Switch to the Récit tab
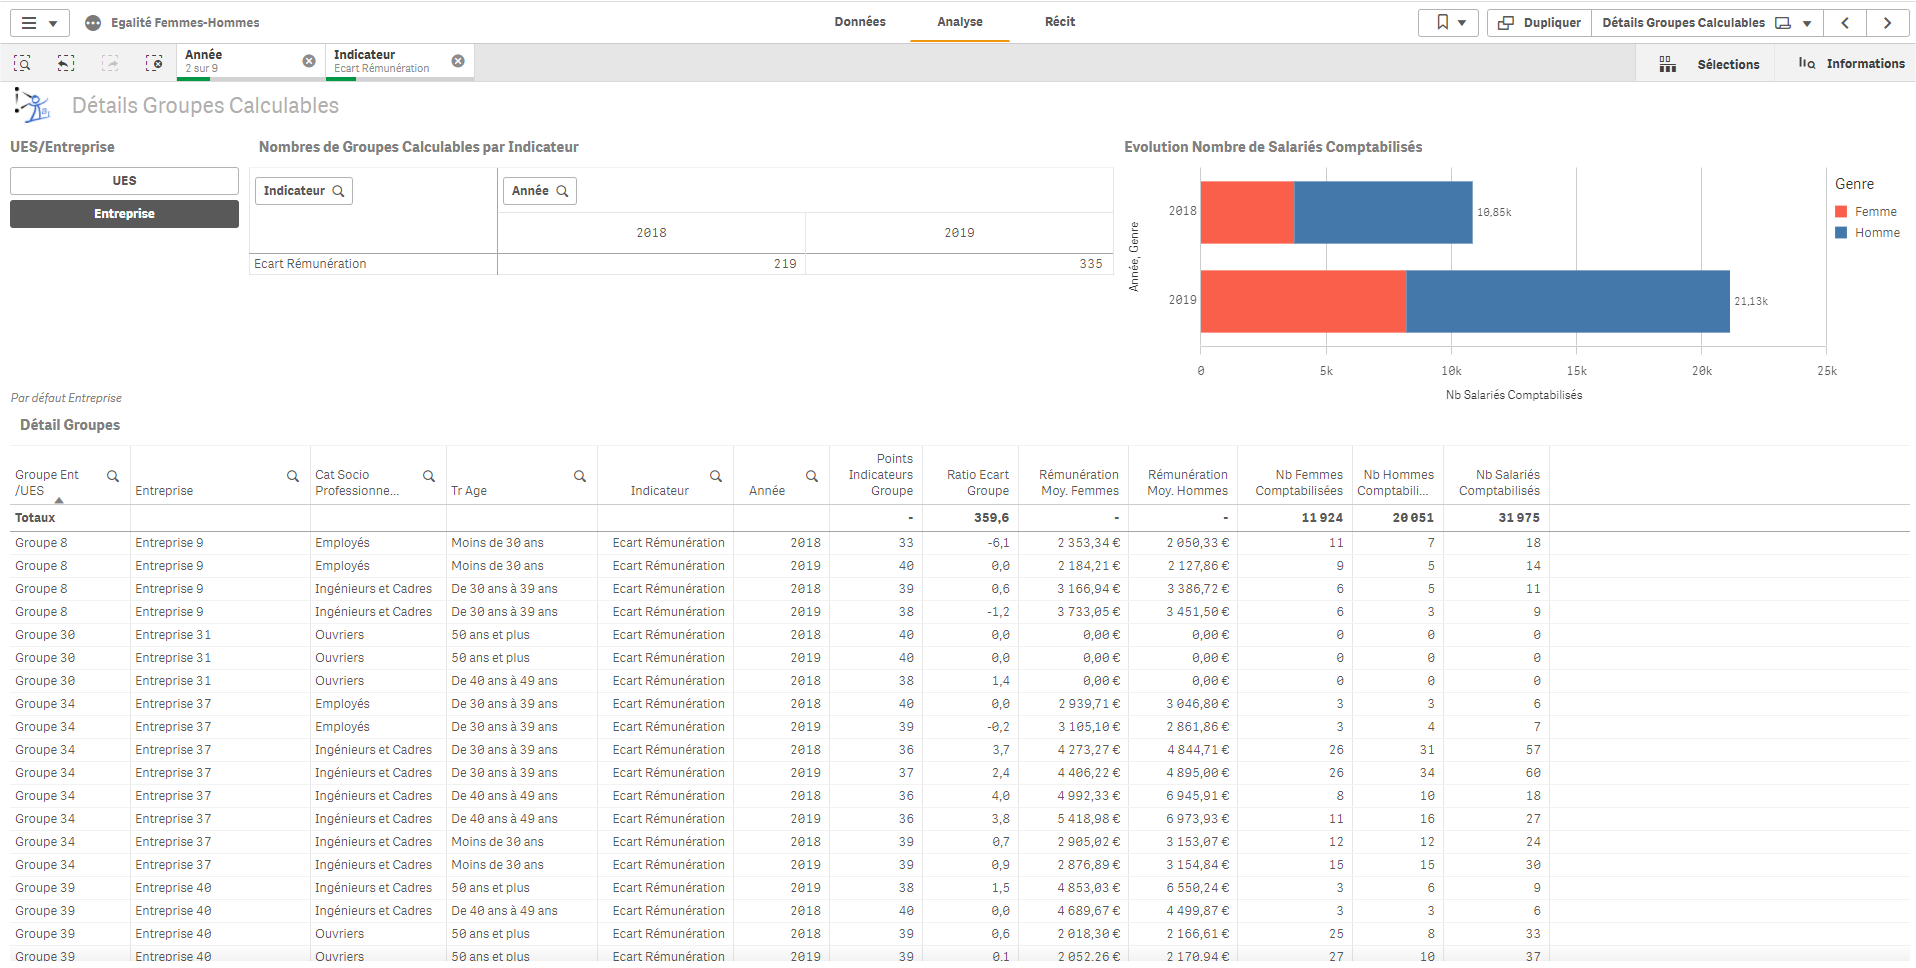 click(x=1060, y=22)
